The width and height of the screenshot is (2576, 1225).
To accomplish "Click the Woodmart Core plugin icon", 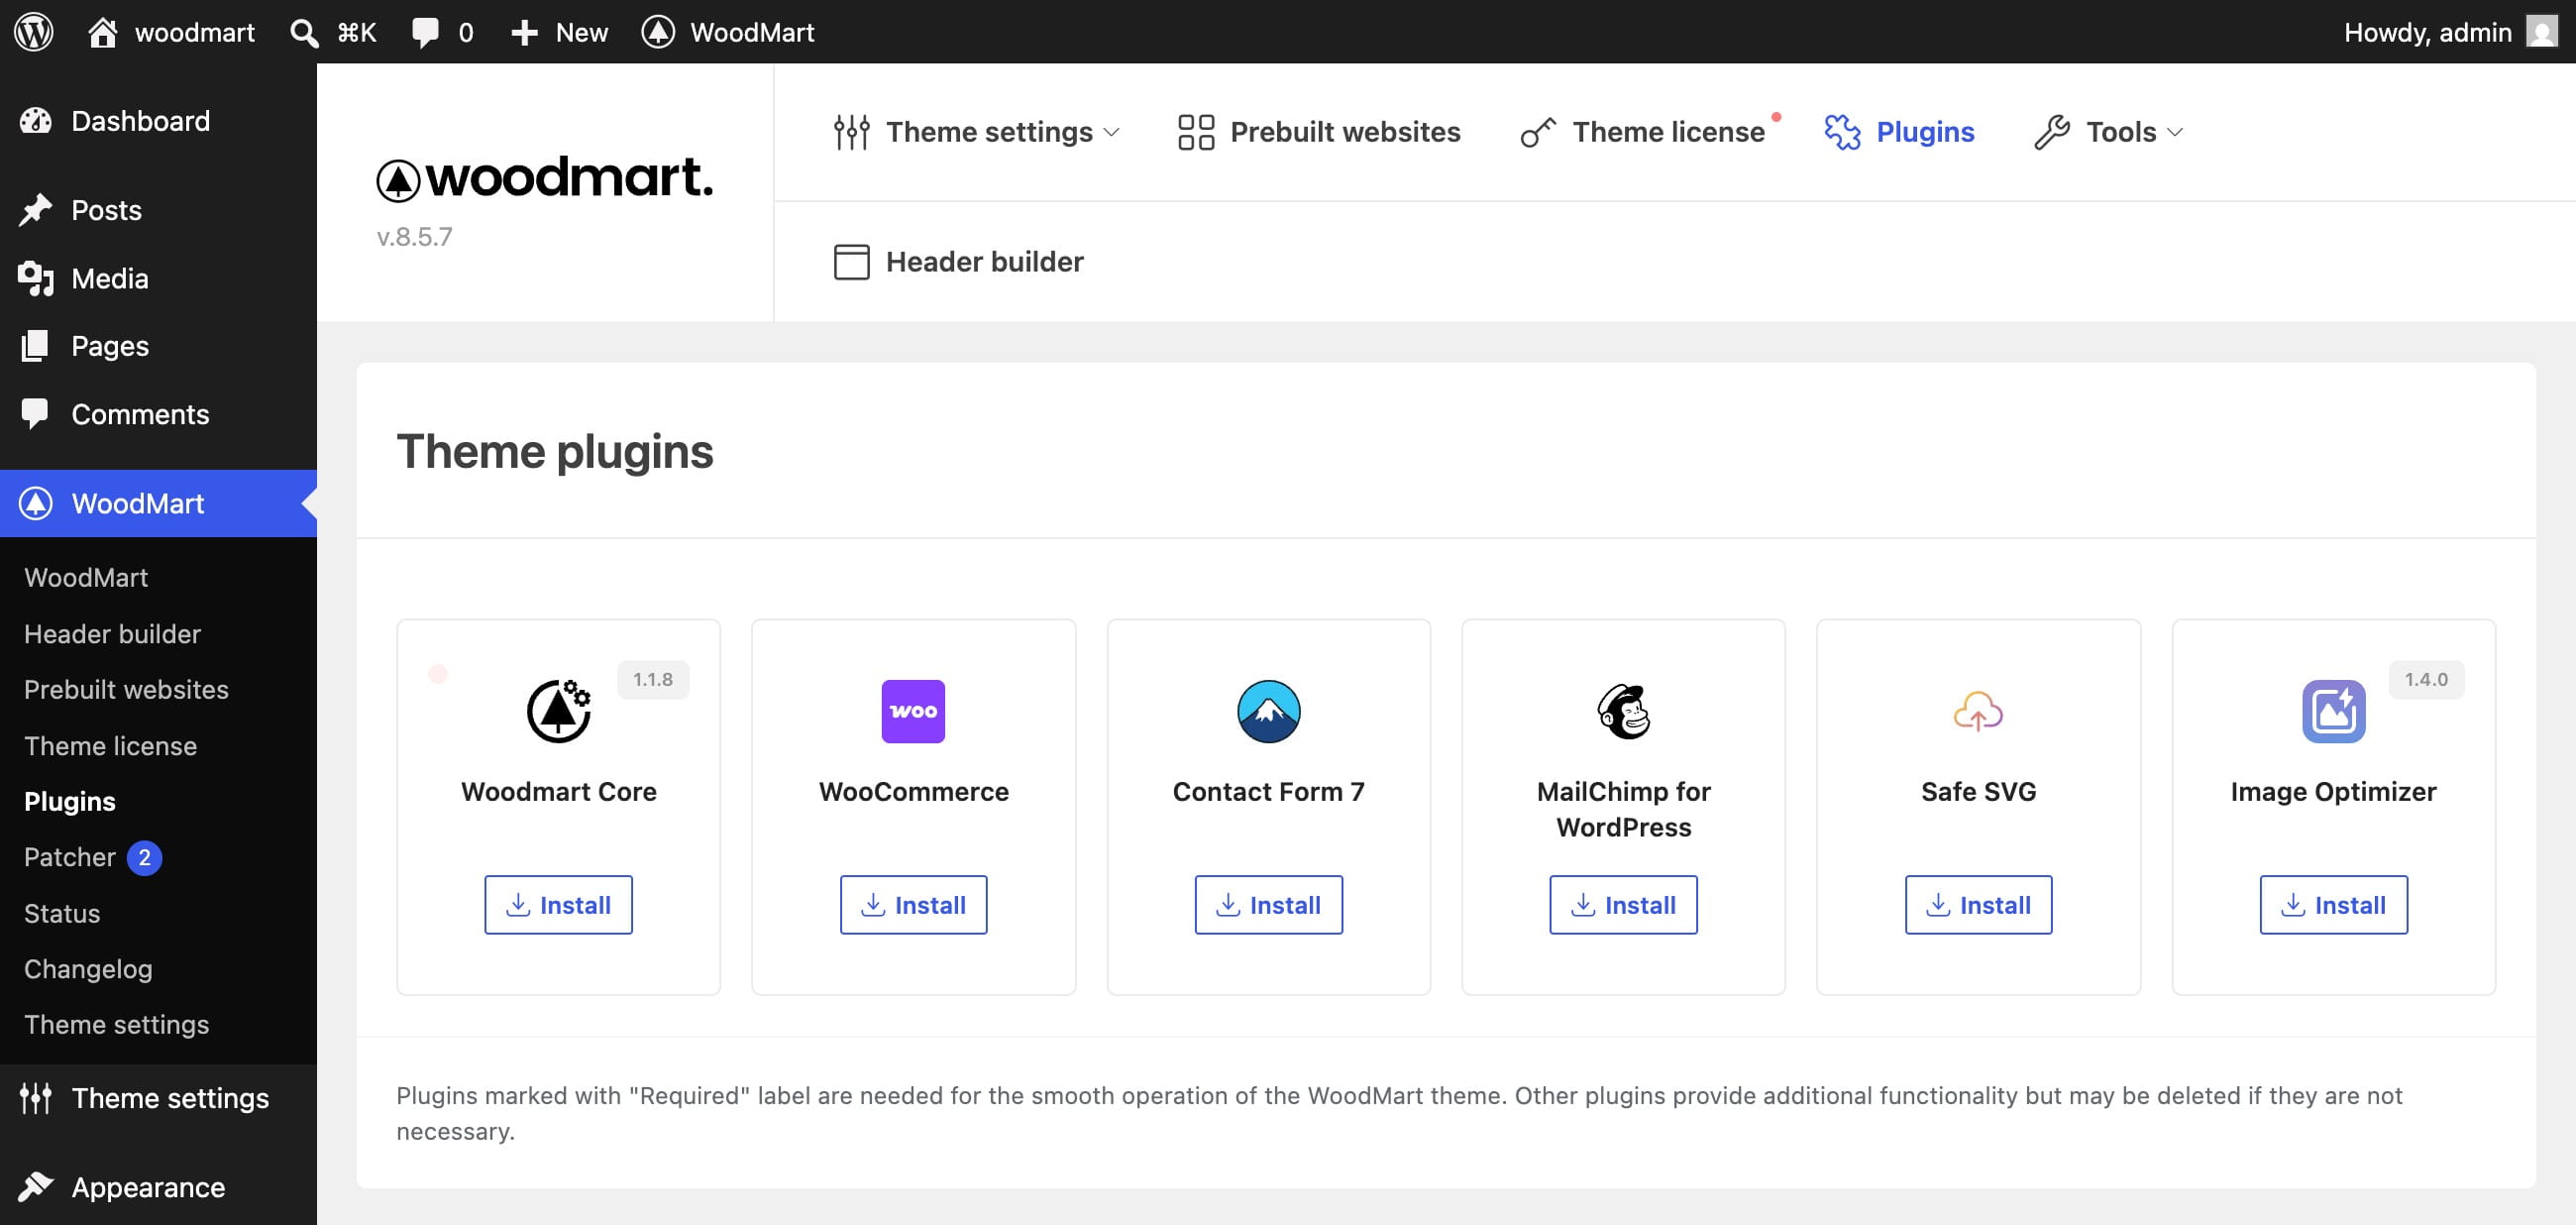I will (559, 711).
